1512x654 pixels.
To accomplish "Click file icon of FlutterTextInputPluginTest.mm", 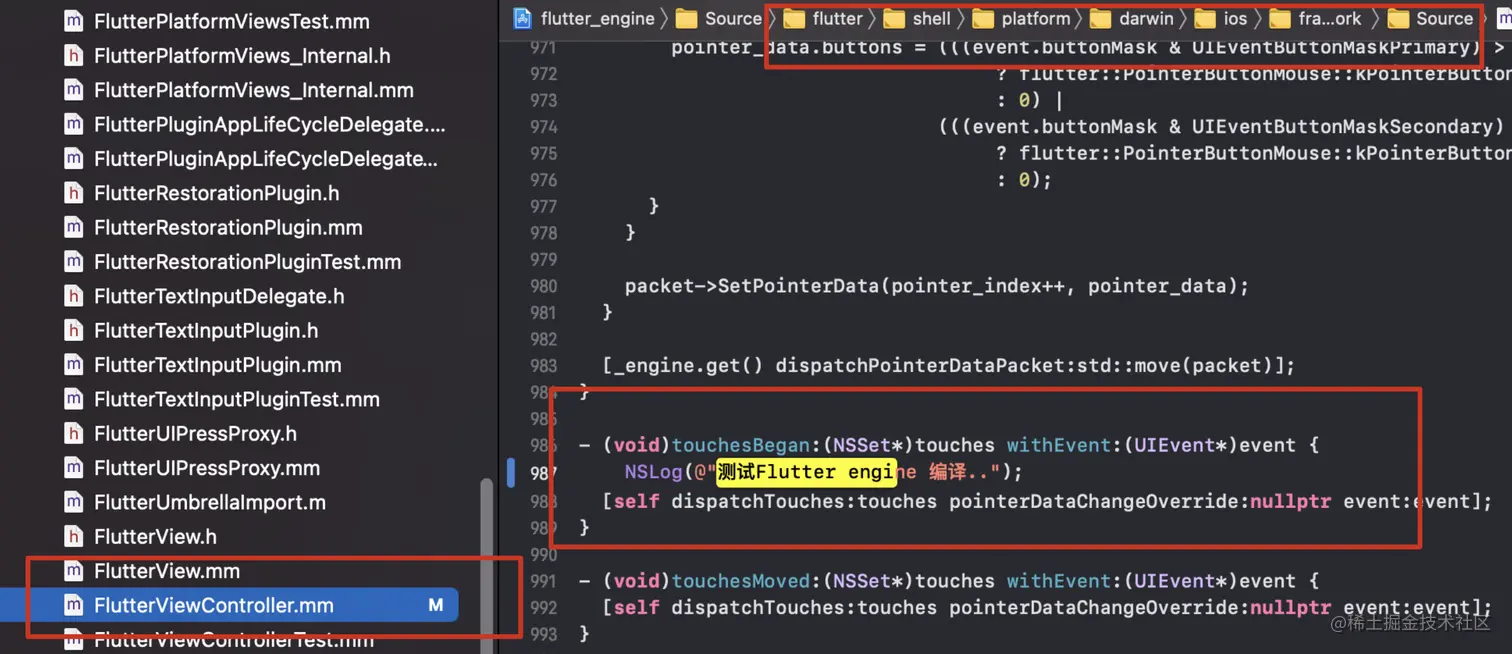I will point(73,399).
